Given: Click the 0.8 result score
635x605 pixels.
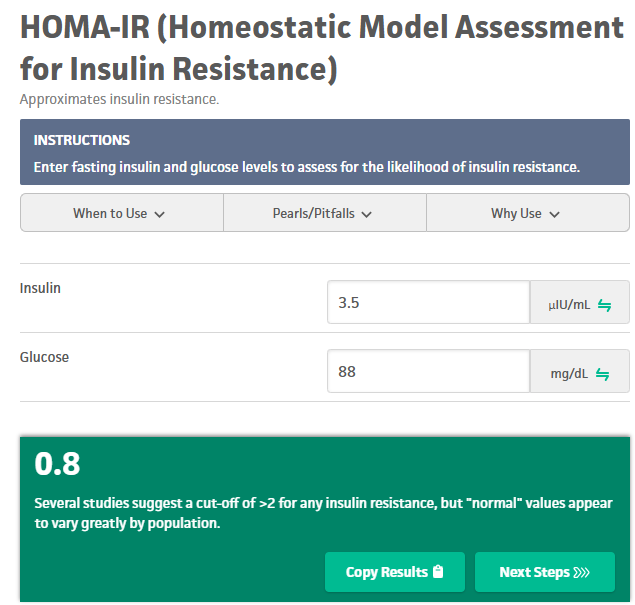Looking at the screenshot, I should pos(57,464).
